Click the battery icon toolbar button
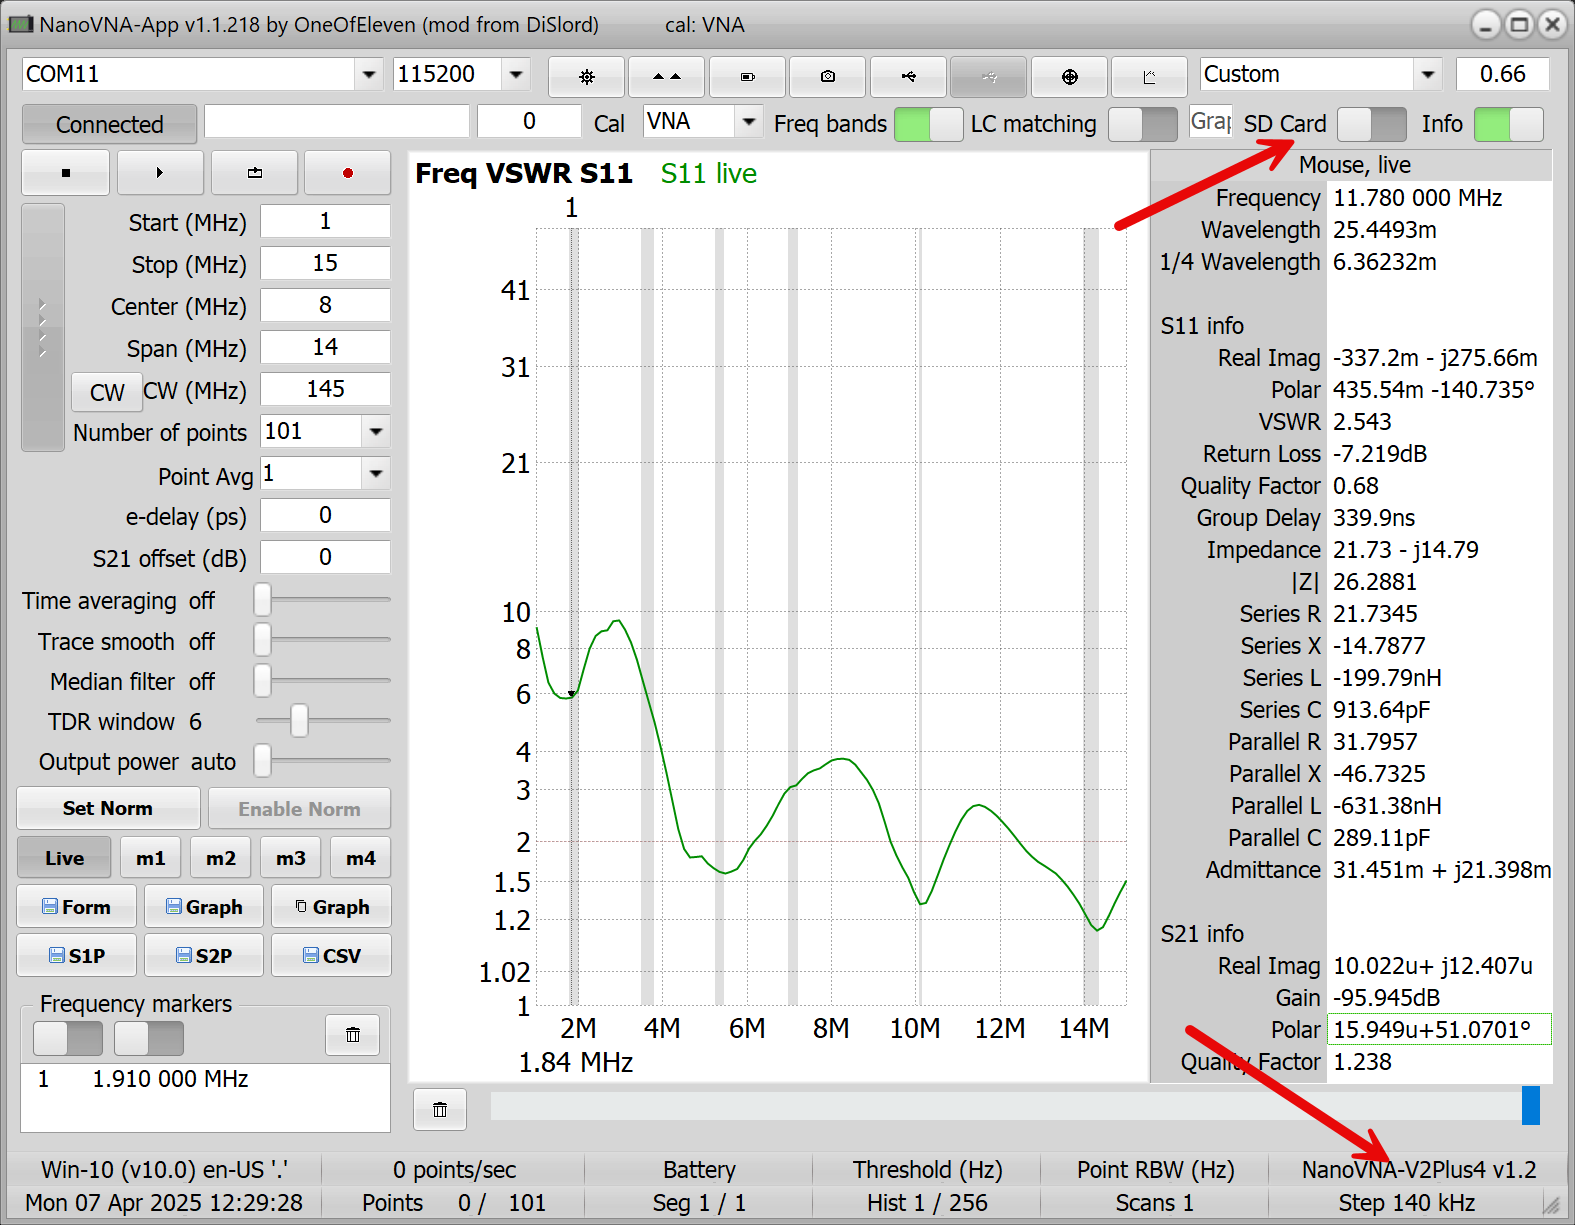This screenshot has height=1225, width=1575. click(747, 76)
